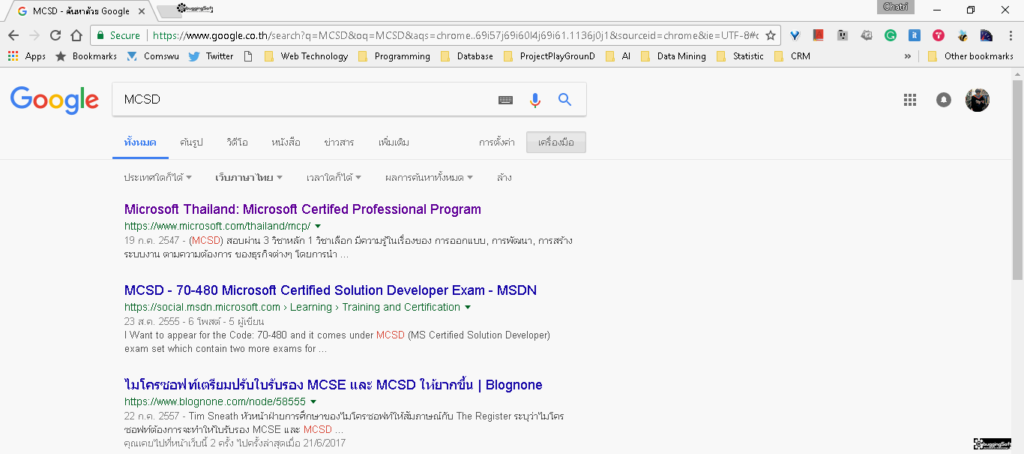Click the address bar URL
Viewport: 1024px width, 454px height.
point(454,36)
